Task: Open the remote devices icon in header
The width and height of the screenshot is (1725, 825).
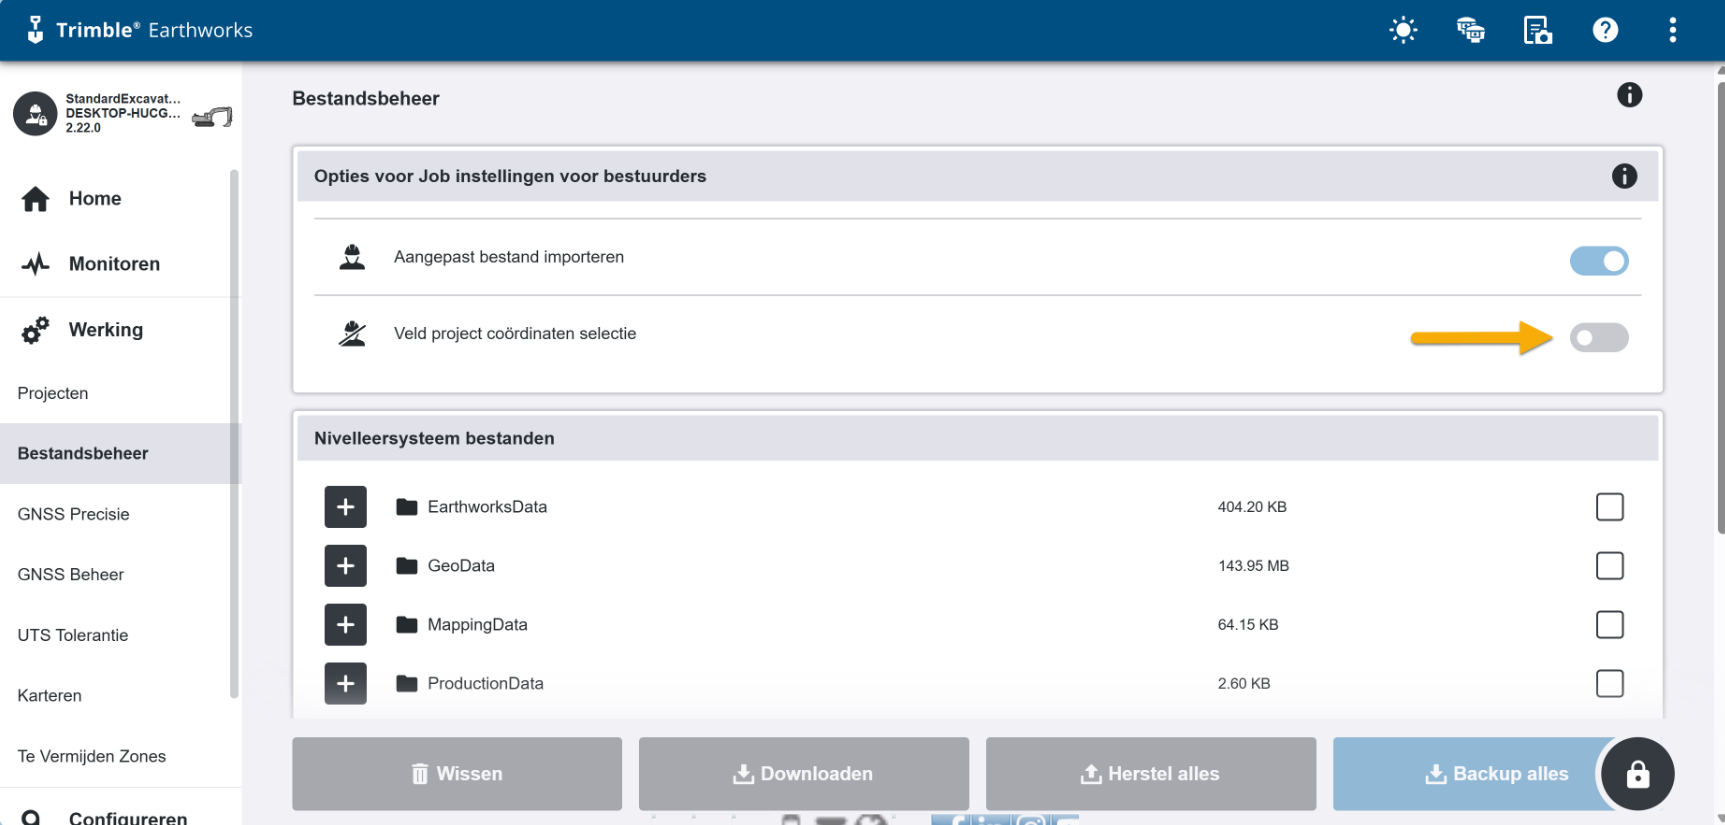Action: point(1470,30)
